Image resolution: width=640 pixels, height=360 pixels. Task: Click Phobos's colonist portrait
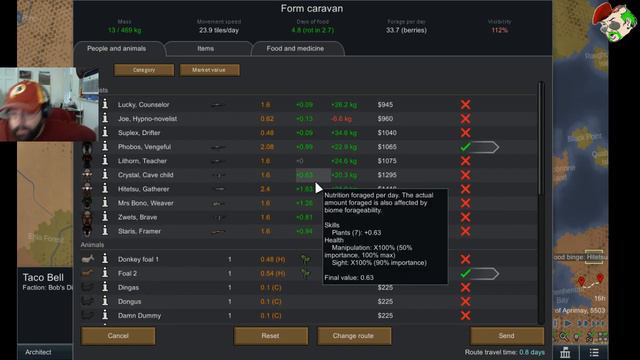coord(87,147)
